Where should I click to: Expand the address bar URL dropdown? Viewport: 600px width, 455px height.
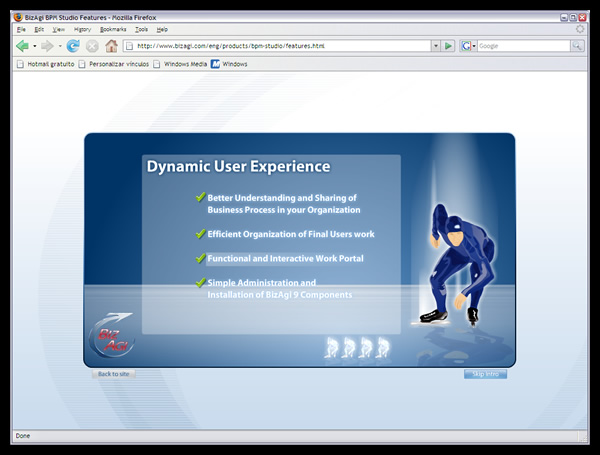click(435, 46)
